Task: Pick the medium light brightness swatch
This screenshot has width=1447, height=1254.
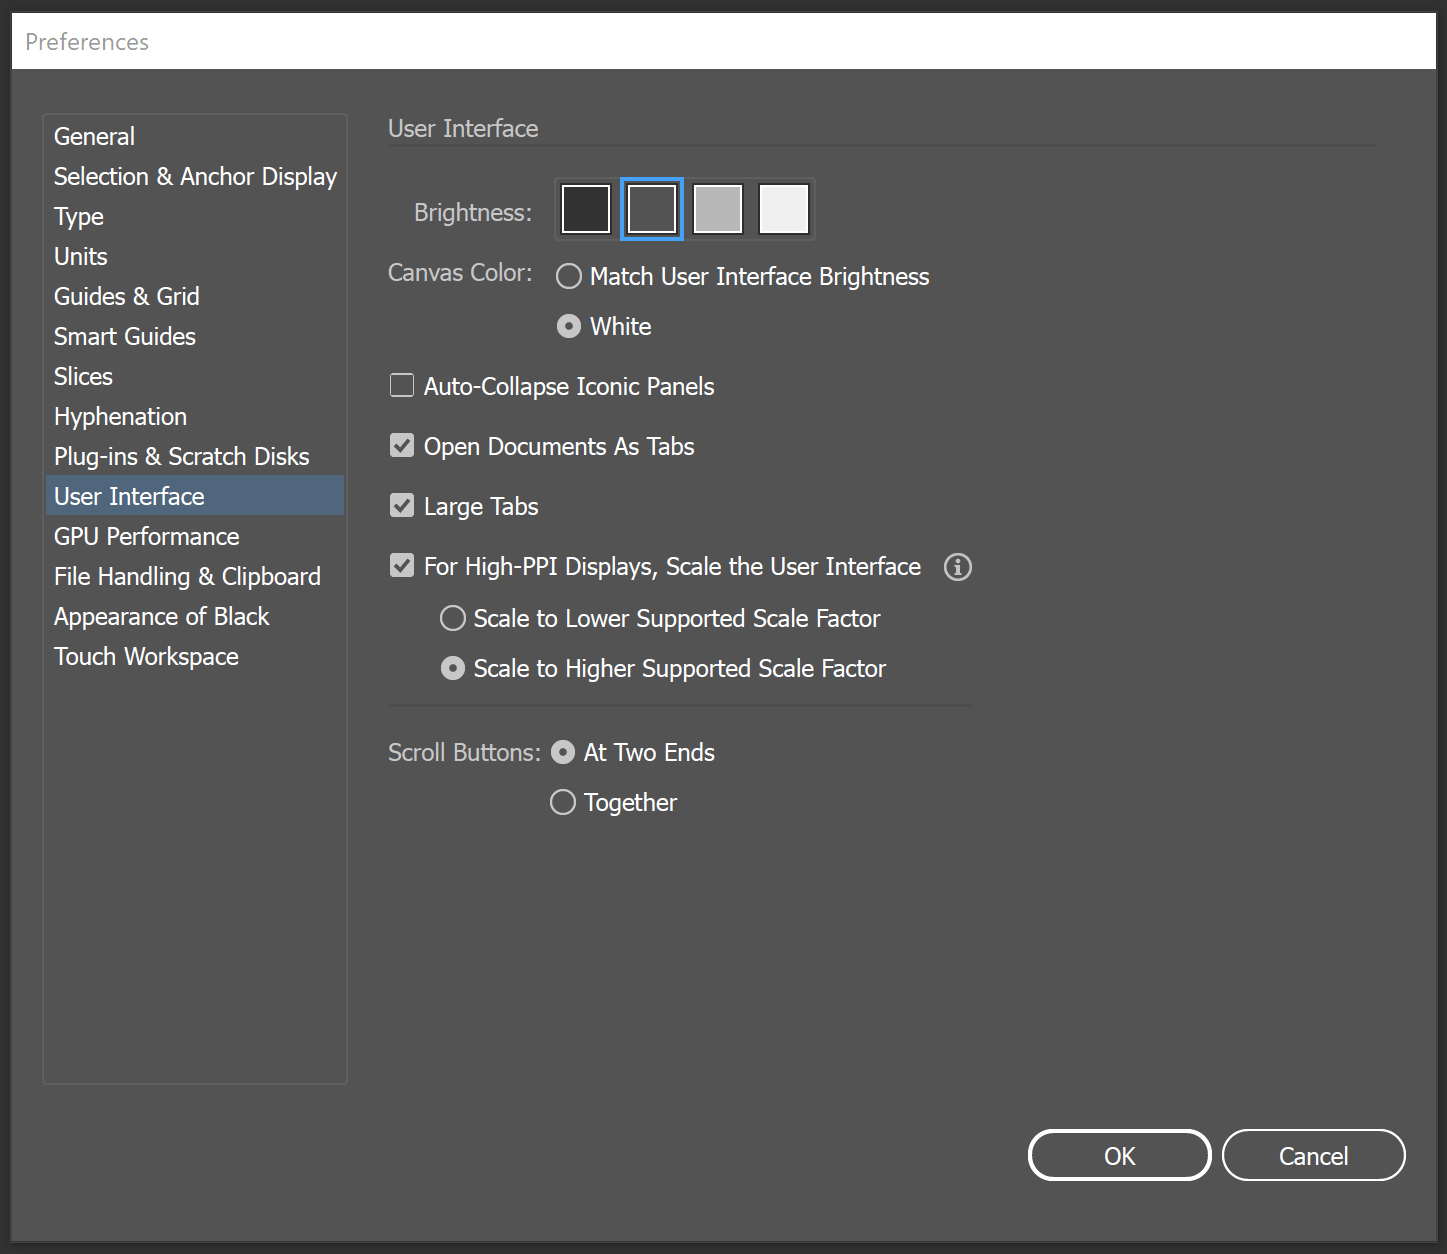Action: (x=718, y=209)
